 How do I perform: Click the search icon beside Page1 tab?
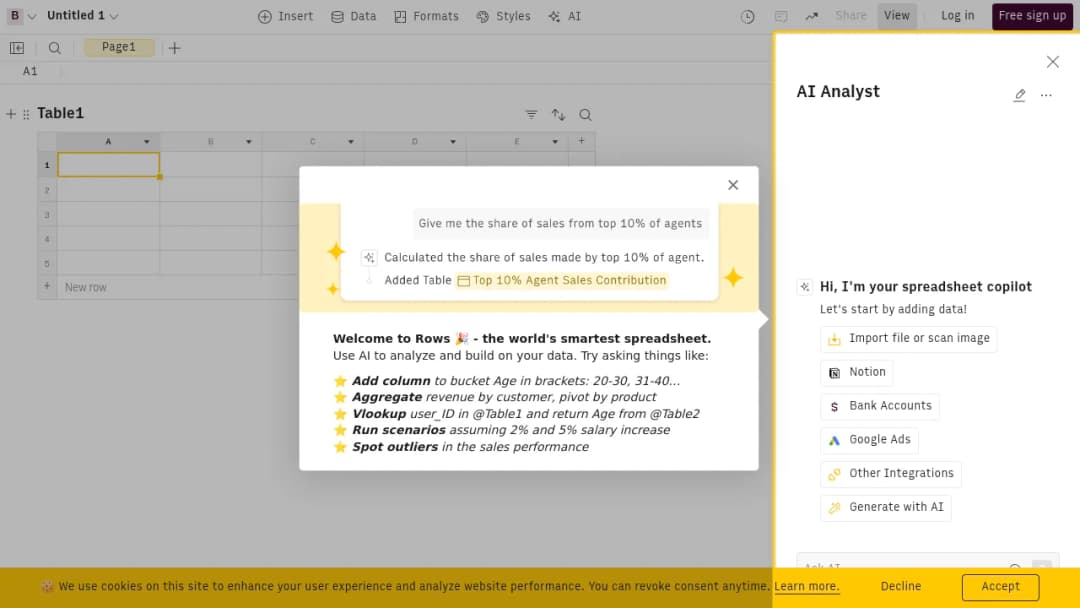[54, 48]
